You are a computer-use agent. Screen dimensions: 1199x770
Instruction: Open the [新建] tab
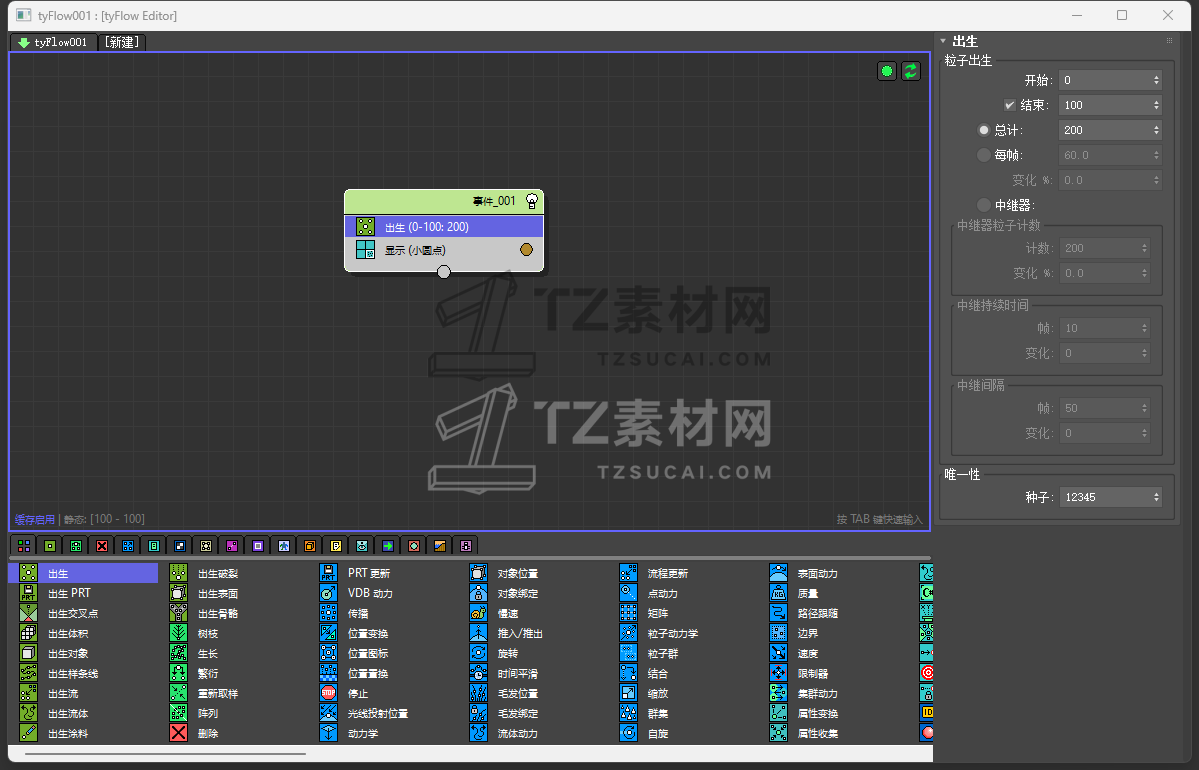tap(122, 43)
